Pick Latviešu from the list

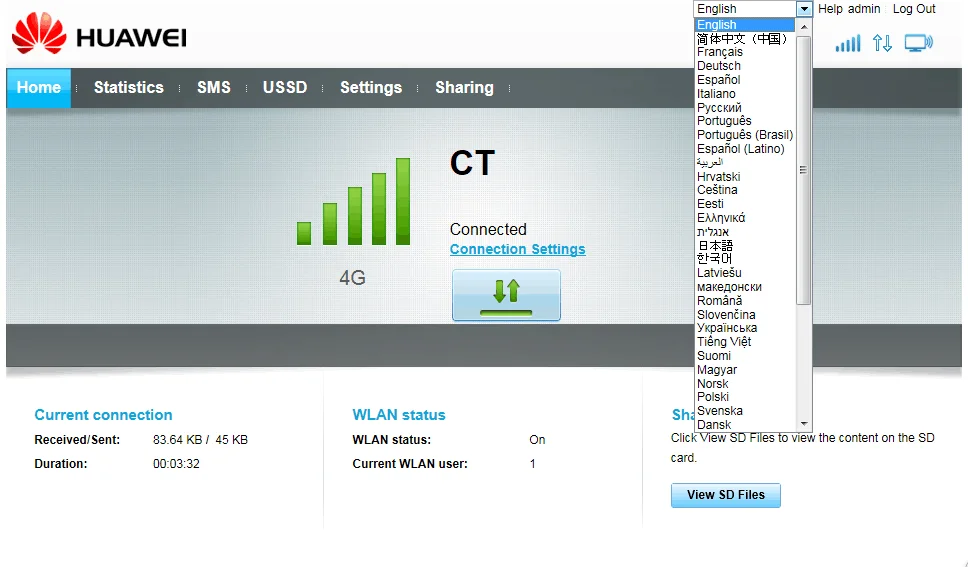[745, 273]
